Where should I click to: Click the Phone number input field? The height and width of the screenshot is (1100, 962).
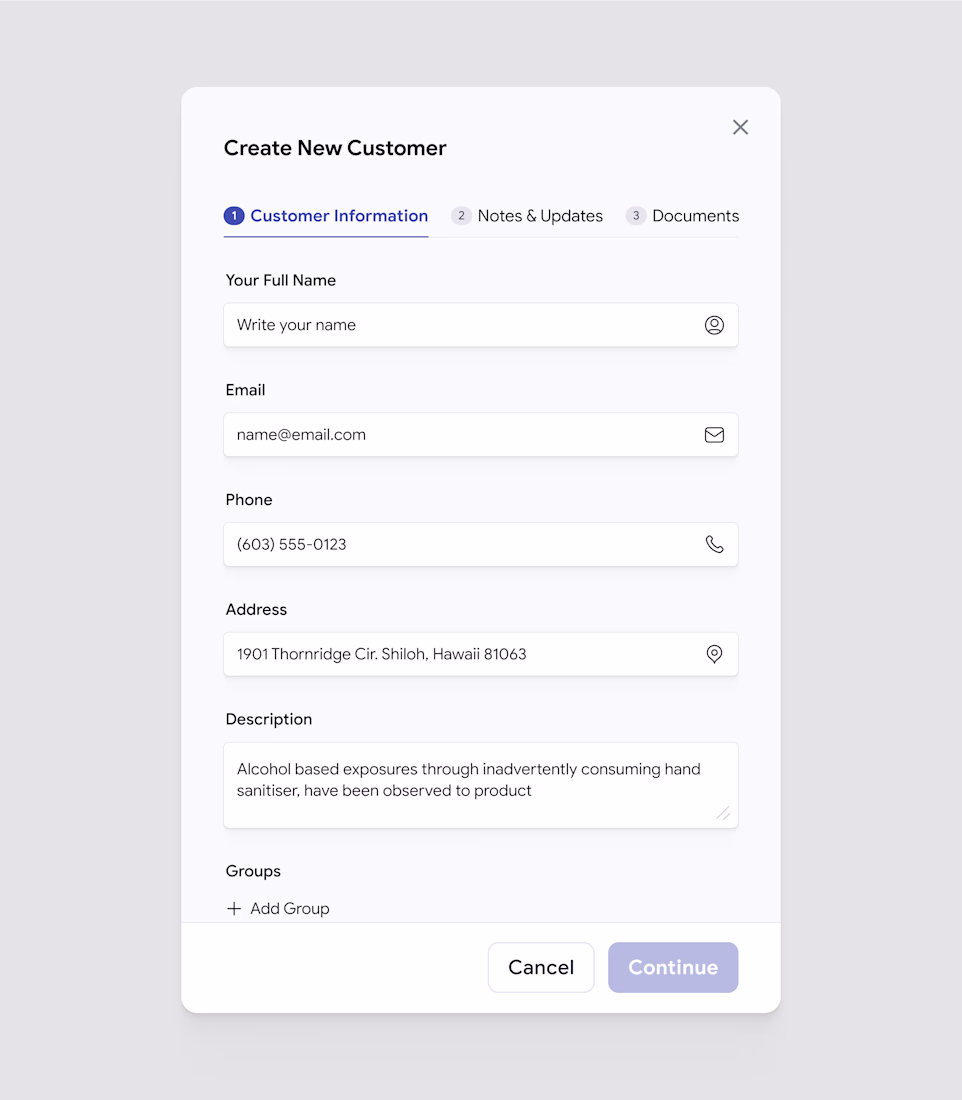pyautogui.click(x=460, y=544)
